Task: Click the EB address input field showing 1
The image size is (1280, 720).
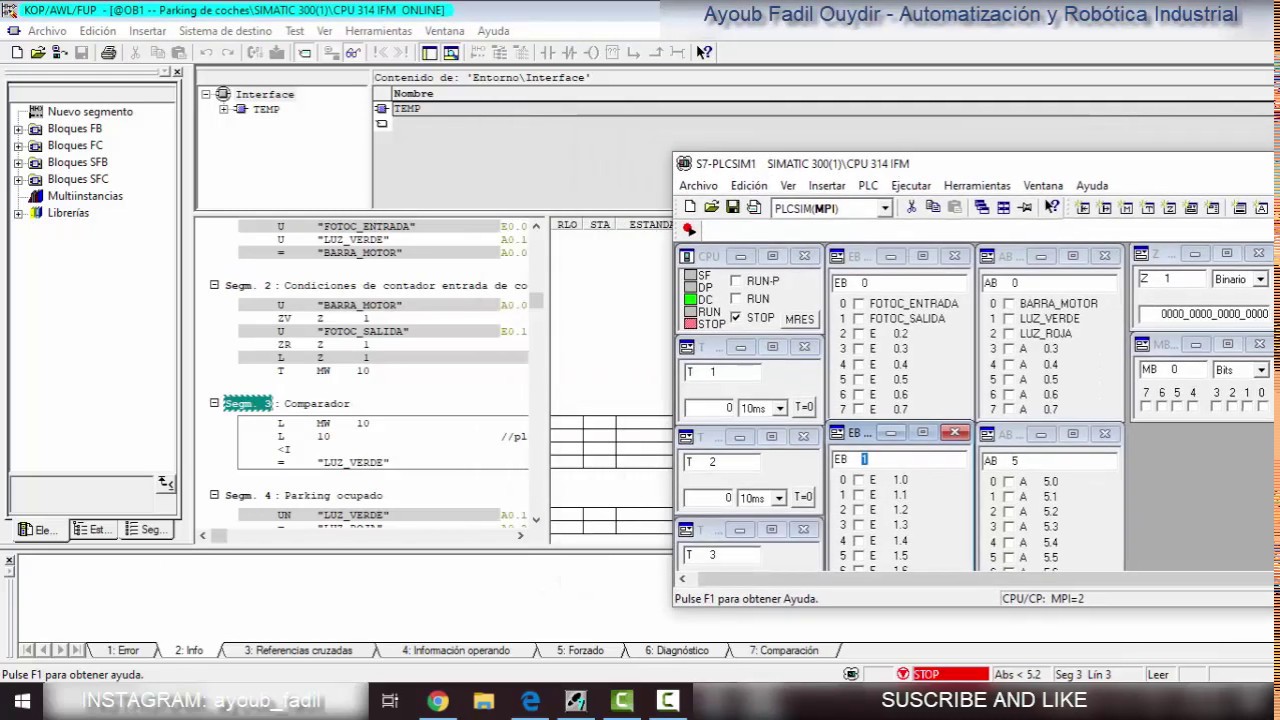Action: pyautogui.click(x=898, y=459)
